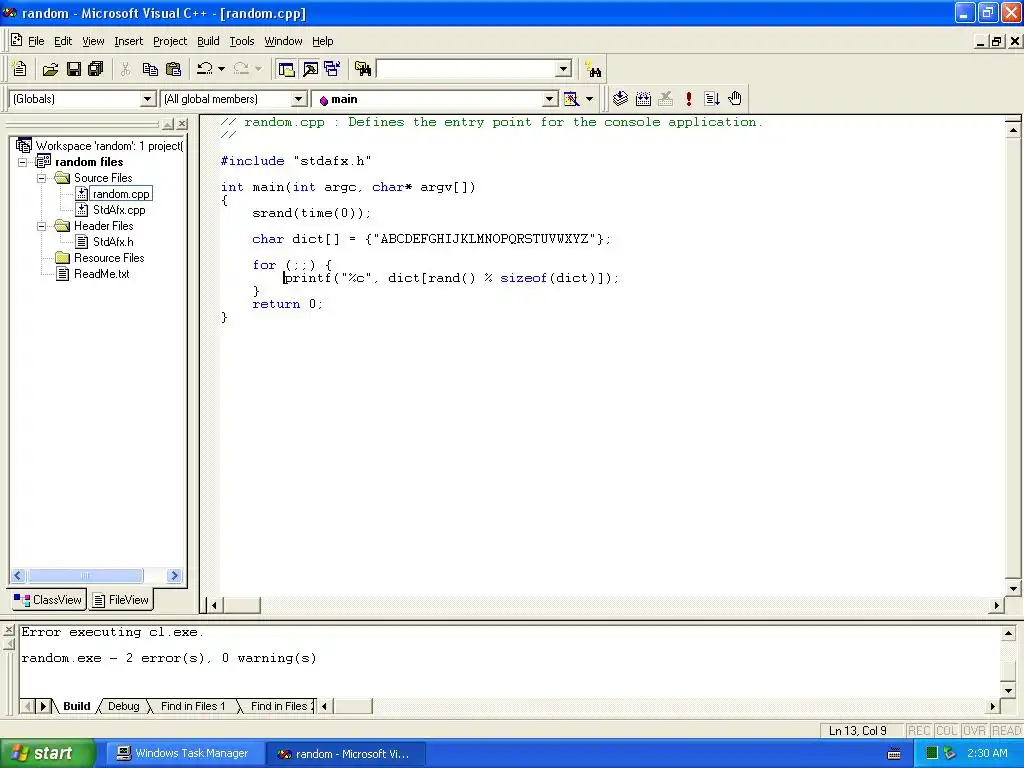Screen dimensions: 1024x768
Task: Open the main members dropdown
Action: click(550, 99)
